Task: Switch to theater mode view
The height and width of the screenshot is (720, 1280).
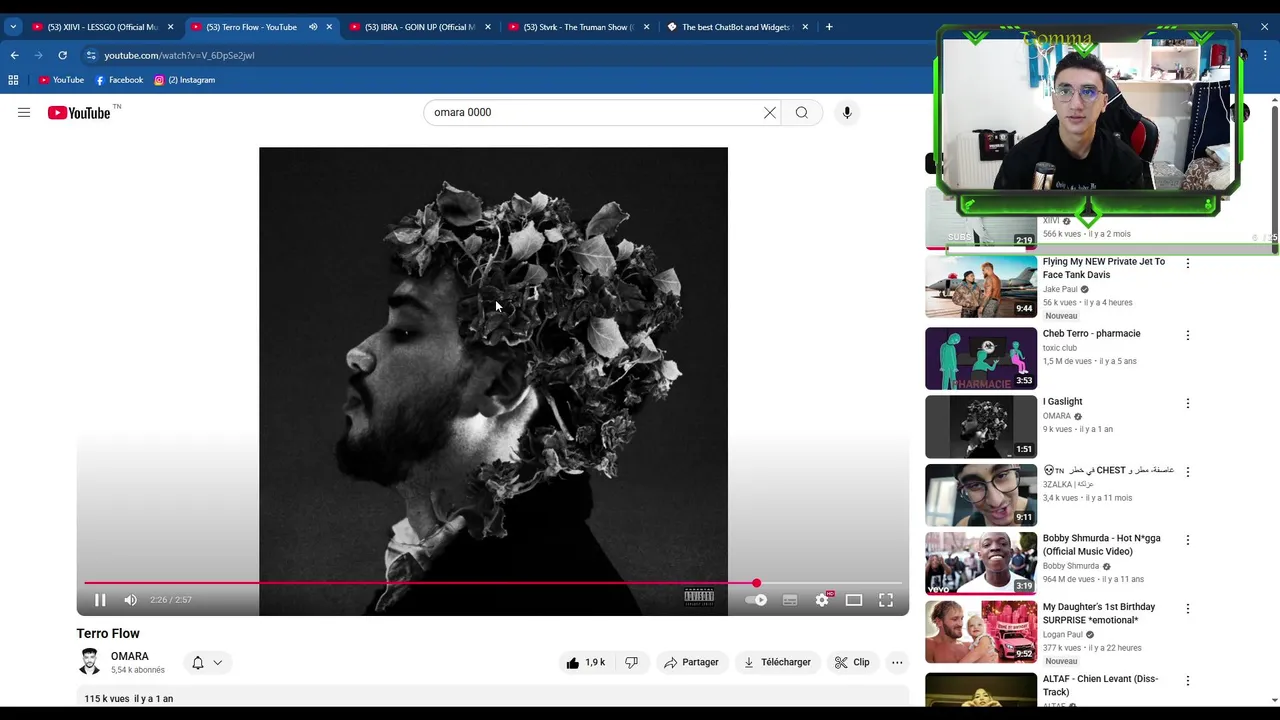Action: coord(854,600)
